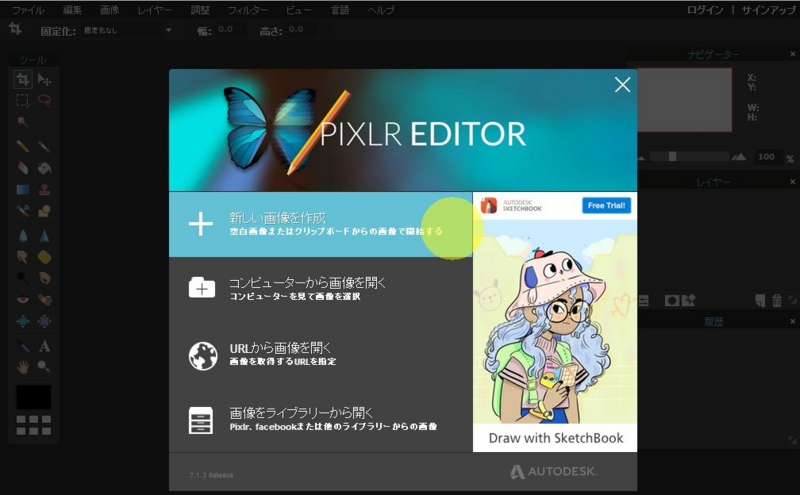Close the Pixlr Editor welcome dialog
The image size is (800, 495).
click(x=622, y=85)
